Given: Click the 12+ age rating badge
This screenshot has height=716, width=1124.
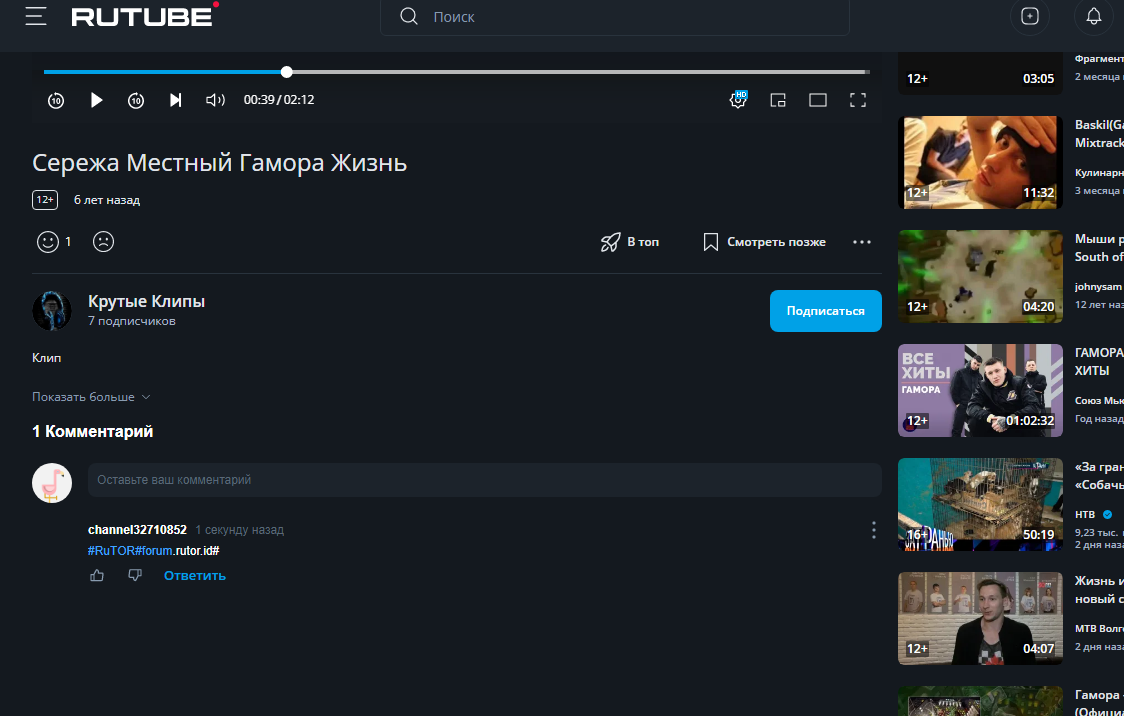Looking at the screenshot, I should tap(44, 200).
